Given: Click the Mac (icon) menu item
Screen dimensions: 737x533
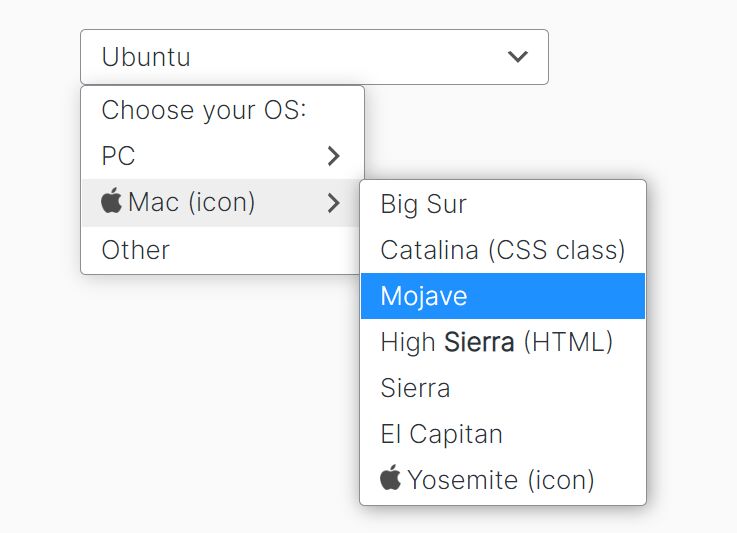Looking at the screenshot, I should point(221,203).
